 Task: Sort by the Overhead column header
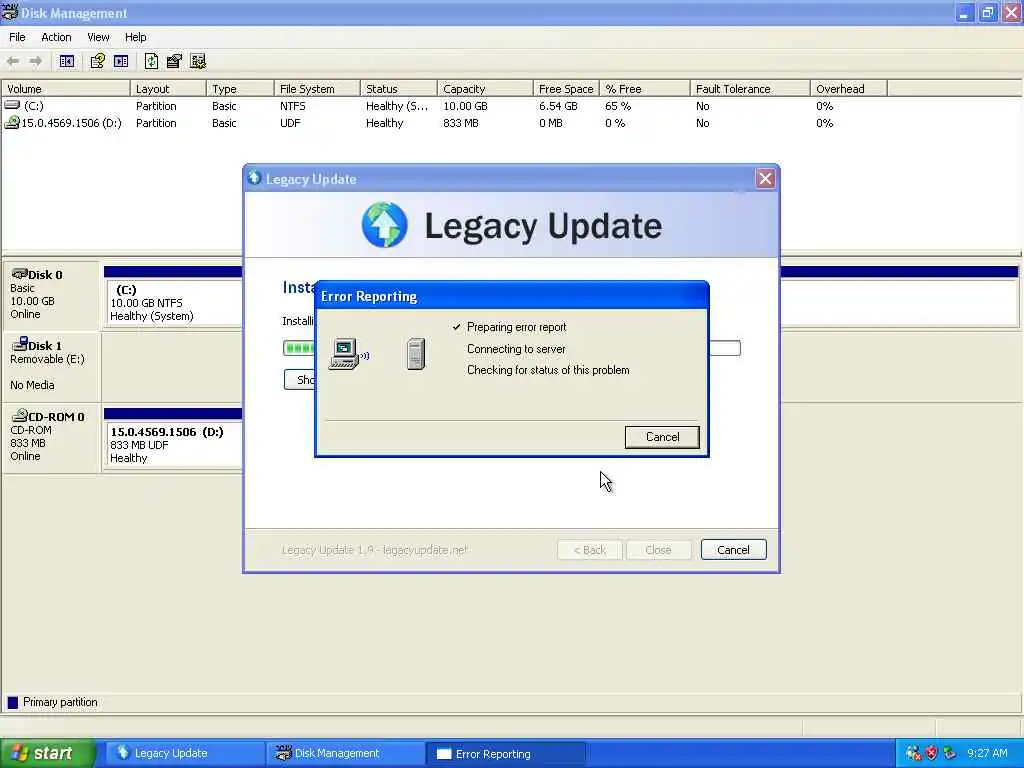click(x=849, y=89)
